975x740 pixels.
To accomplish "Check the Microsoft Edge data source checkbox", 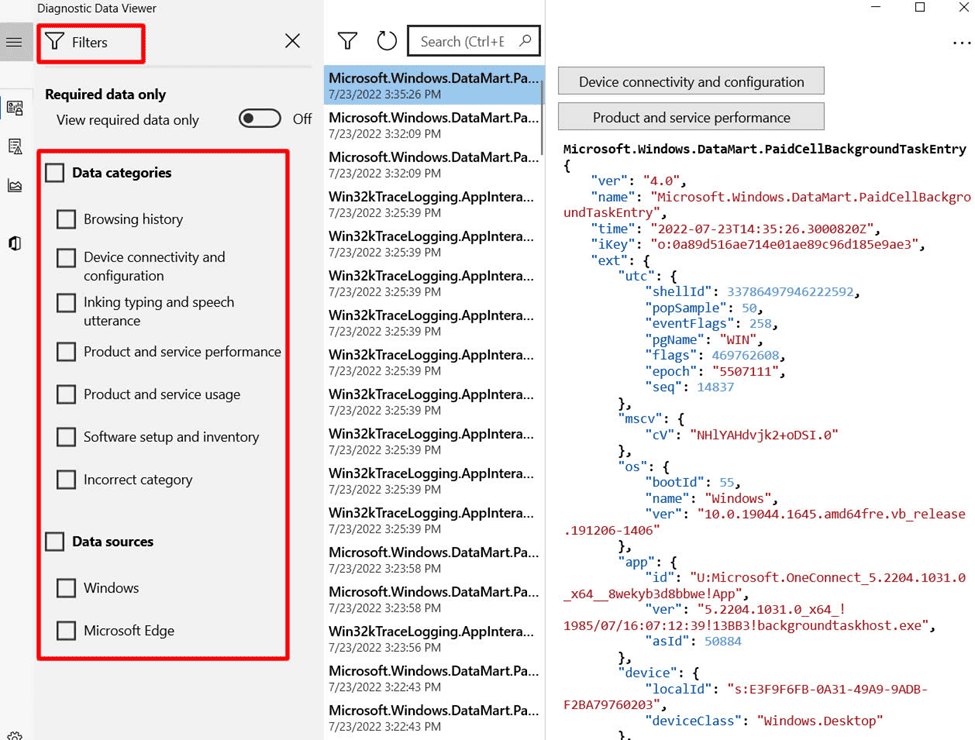I will pos(66,631).
